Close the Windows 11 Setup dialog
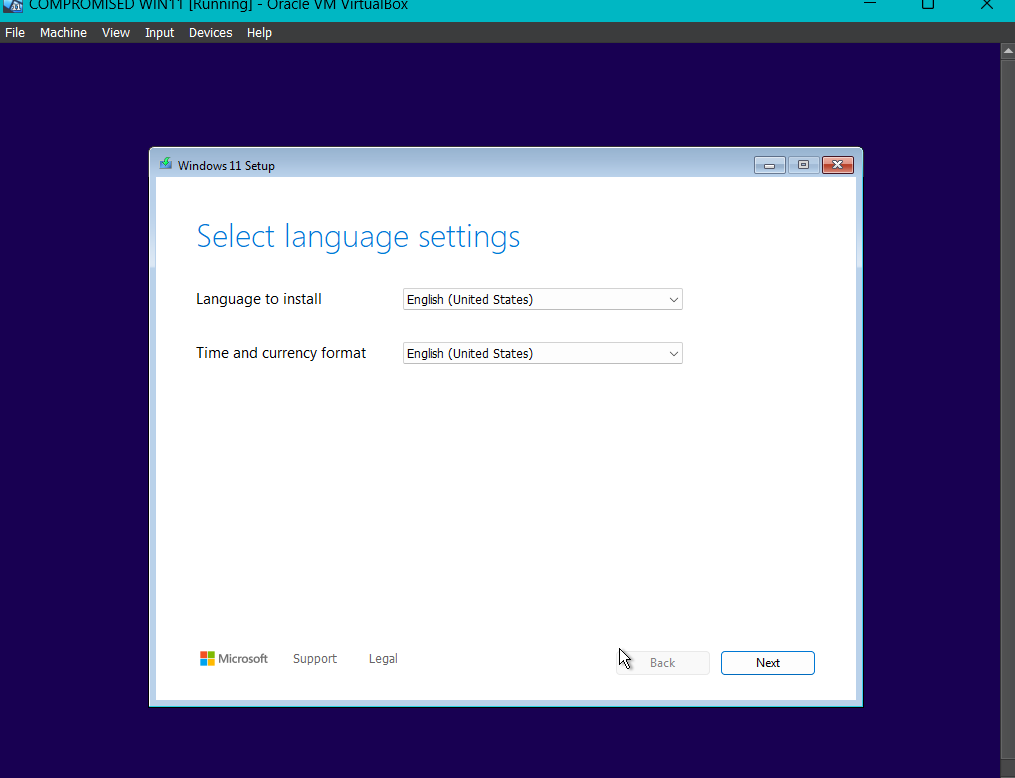 838,165
